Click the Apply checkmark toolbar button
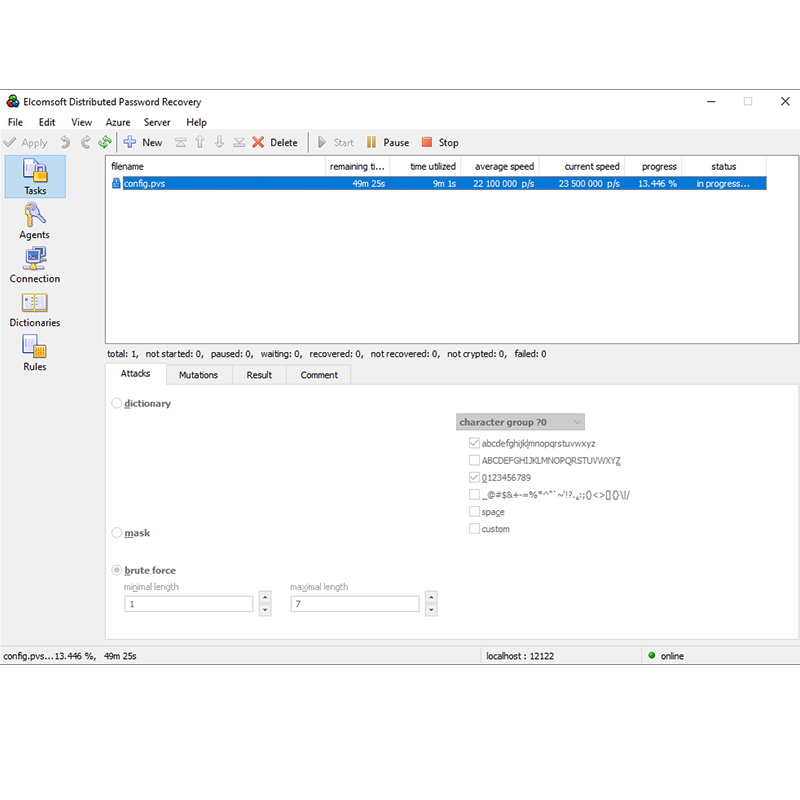The image size is (800, 800). click(26, 142)
